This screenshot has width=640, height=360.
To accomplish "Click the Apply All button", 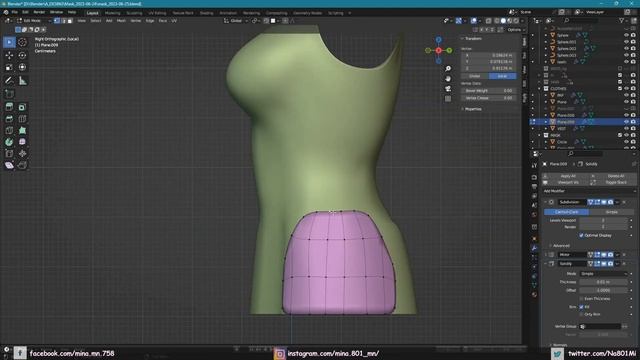I will 565,176.
